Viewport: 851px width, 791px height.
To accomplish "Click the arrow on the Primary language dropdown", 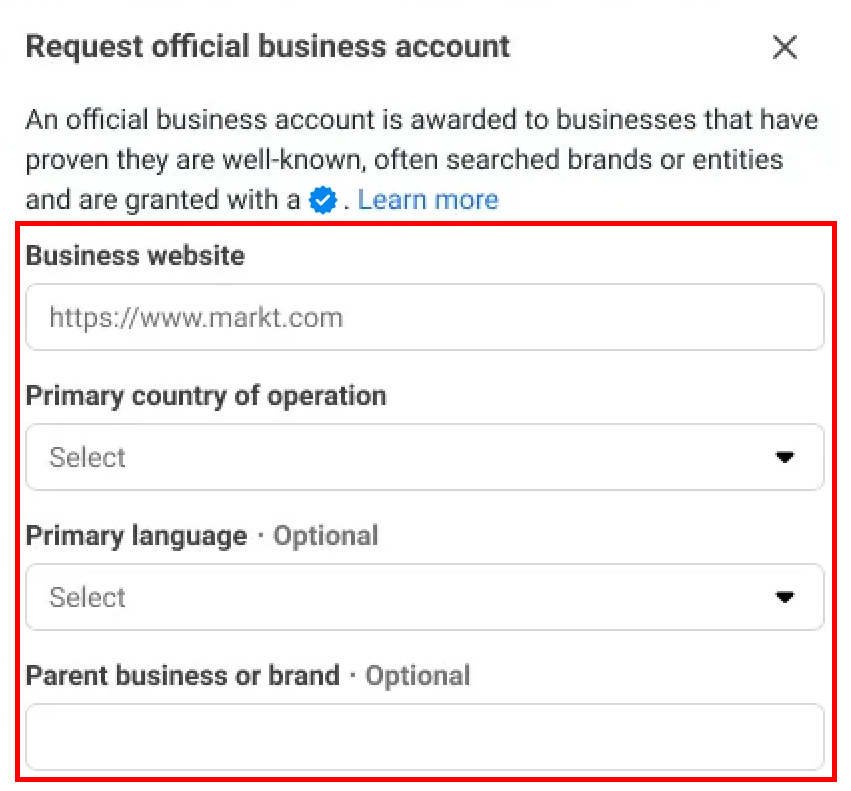I will (785, 597).
